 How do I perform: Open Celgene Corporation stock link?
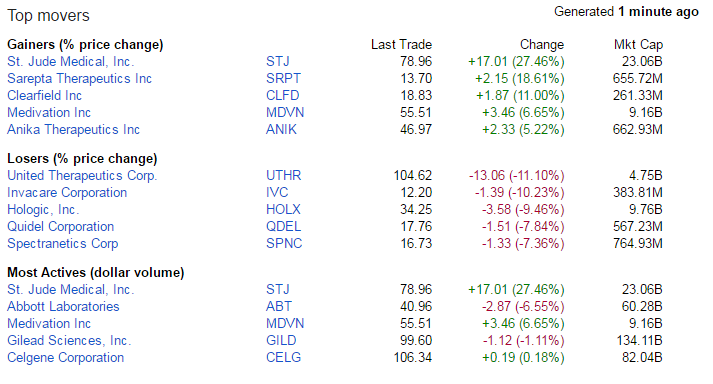click(65, 358)
